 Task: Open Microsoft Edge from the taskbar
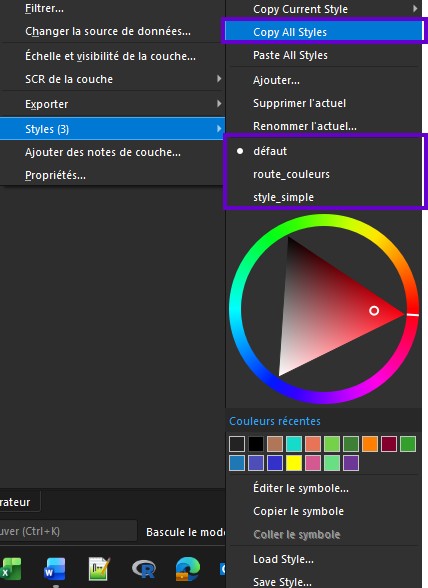coord(188,568)
